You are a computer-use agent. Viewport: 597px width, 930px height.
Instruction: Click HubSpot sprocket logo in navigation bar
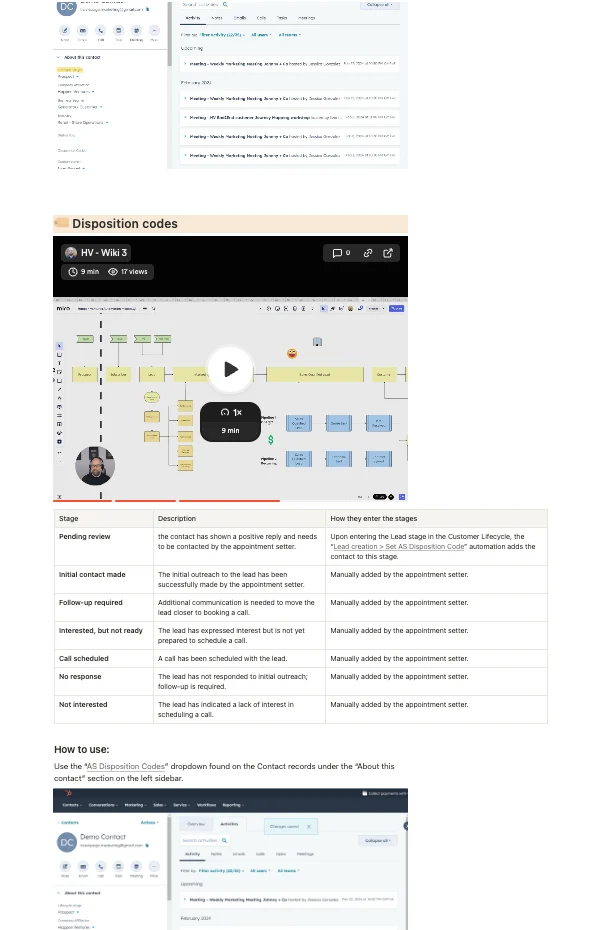(68, 793)
